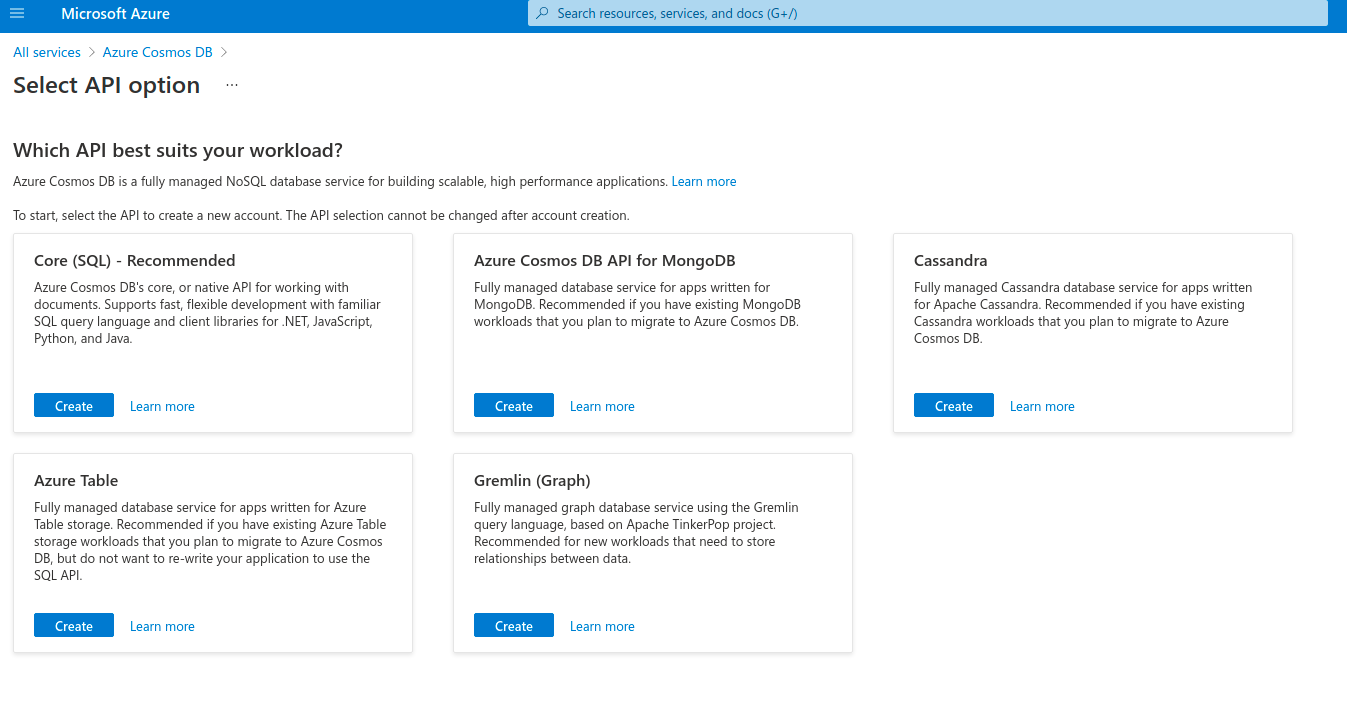1347x724 pixels.
Task: Click the Which API best suits your workload heading
Action: point(178,151)
